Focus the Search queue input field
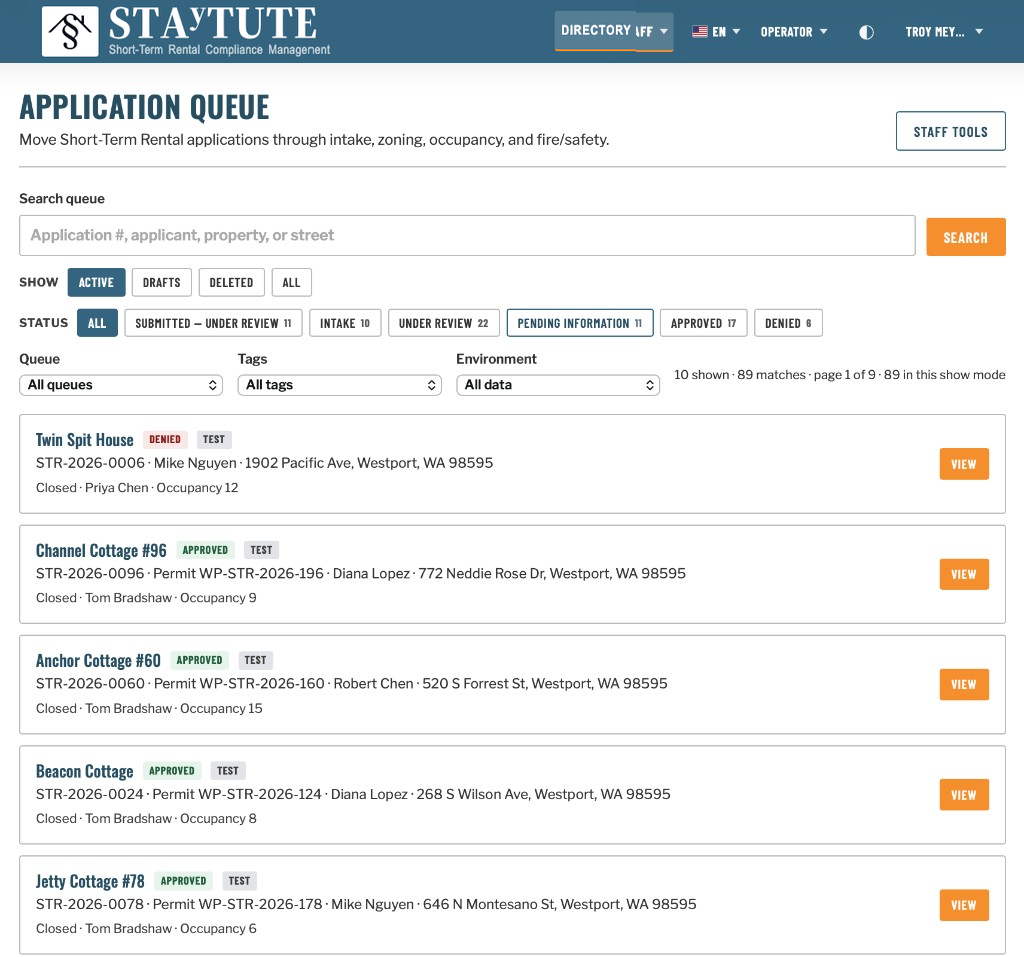Screen dimensions: 1024x957 (x=467, y=235)
